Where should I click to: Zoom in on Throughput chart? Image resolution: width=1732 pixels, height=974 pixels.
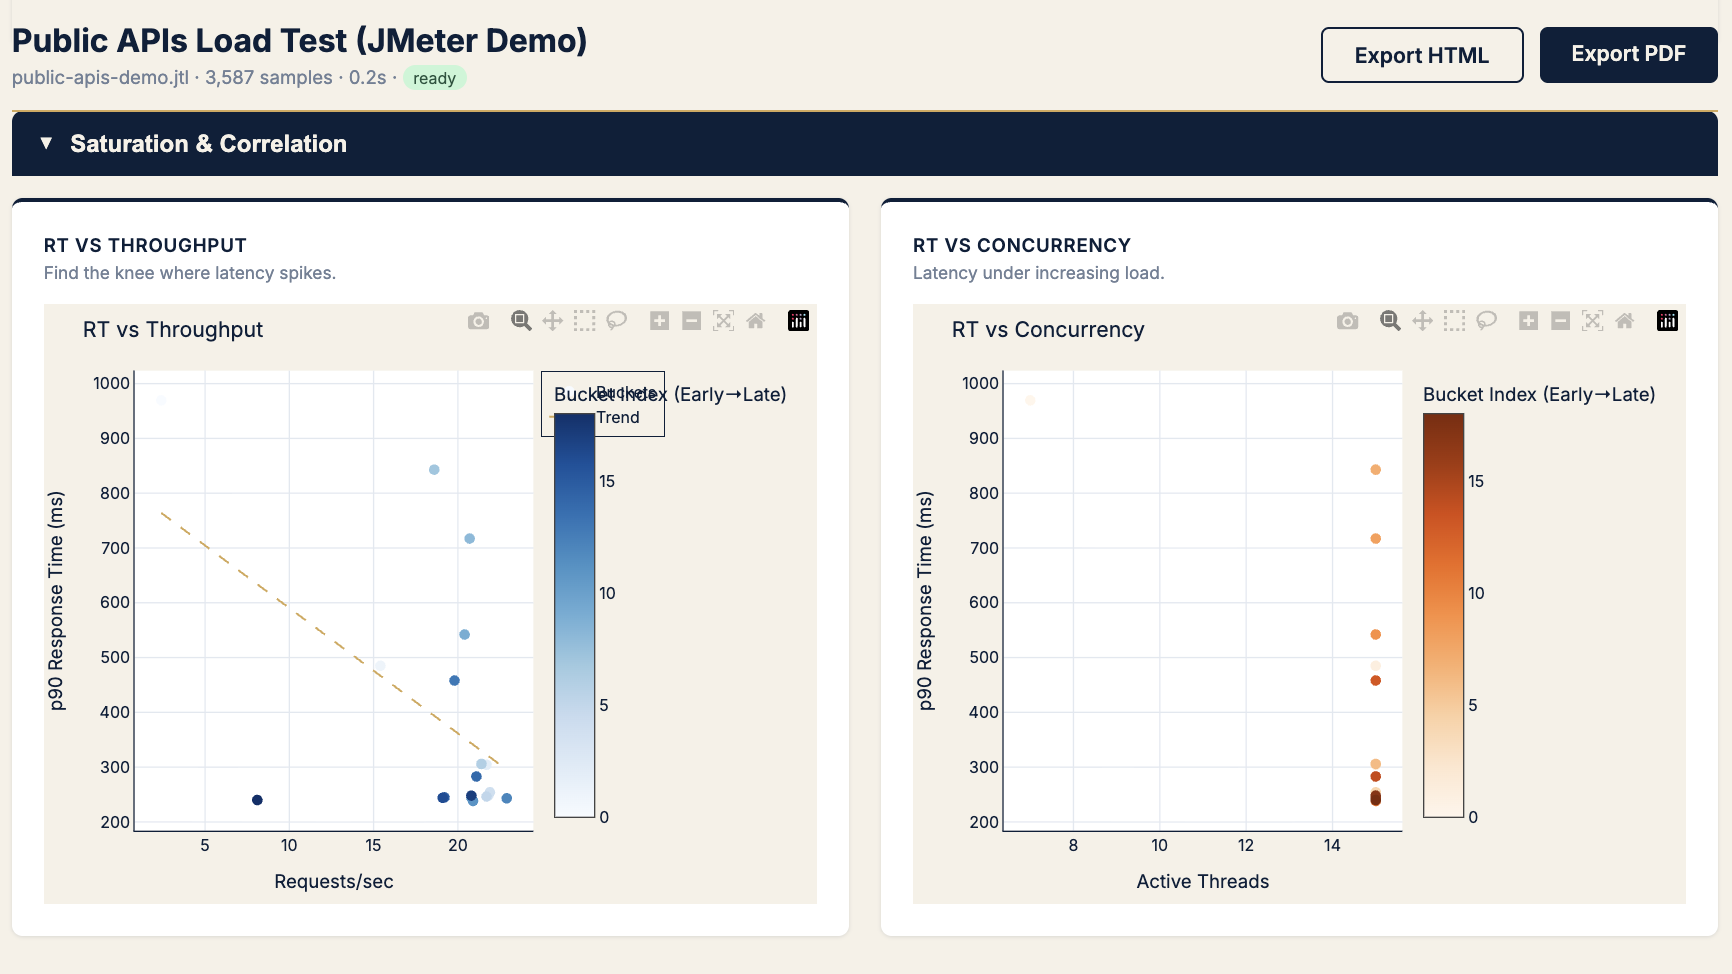coord(659,321)
